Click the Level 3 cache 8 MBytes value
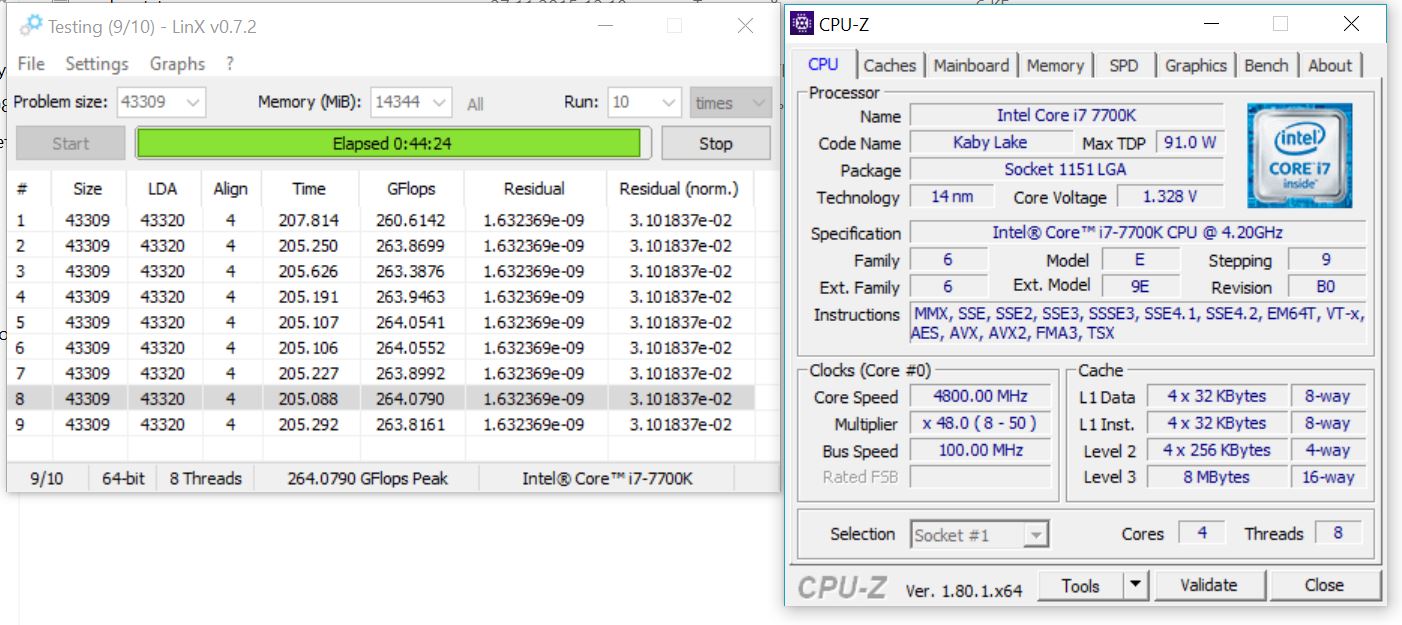1402x625 pixels. pyautogui.click(x=1216, y=477)
